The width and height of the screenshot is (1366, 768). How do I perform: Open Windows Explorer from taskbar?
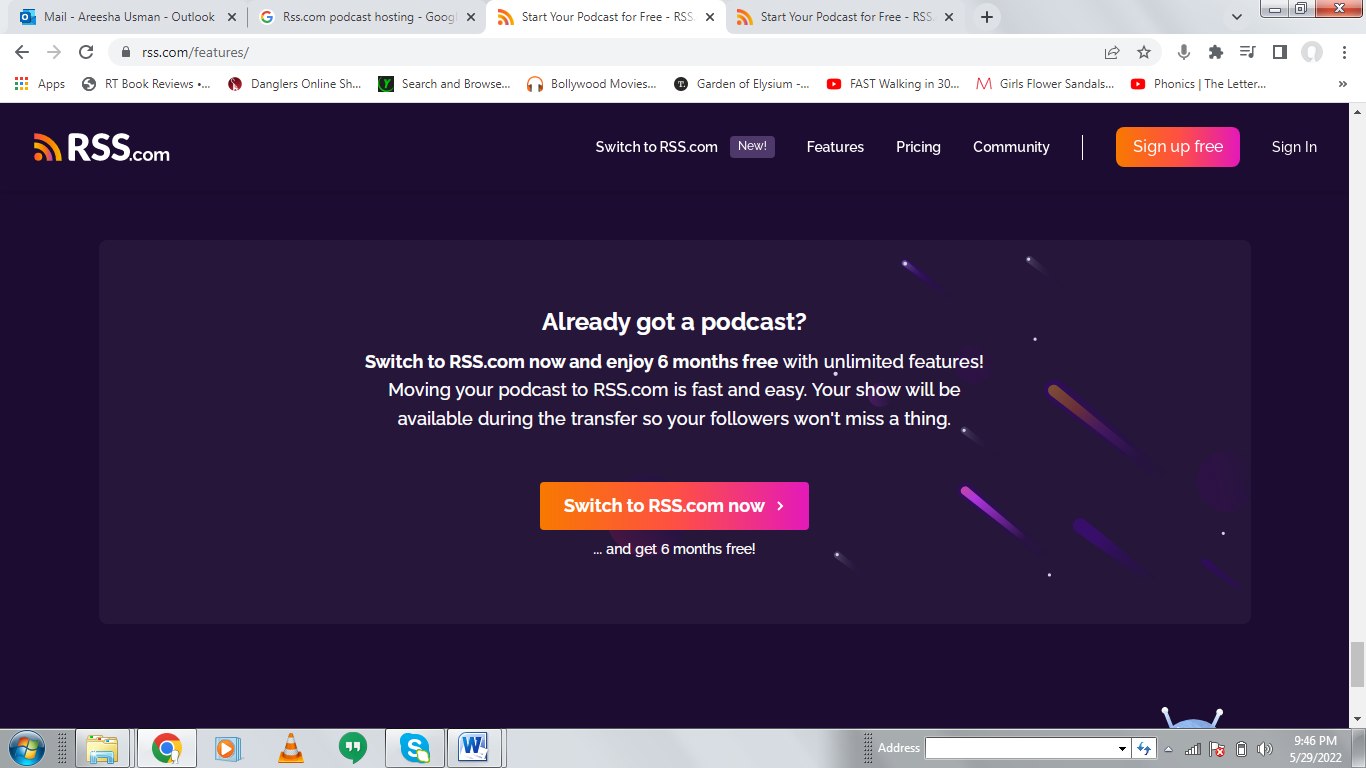102,748
